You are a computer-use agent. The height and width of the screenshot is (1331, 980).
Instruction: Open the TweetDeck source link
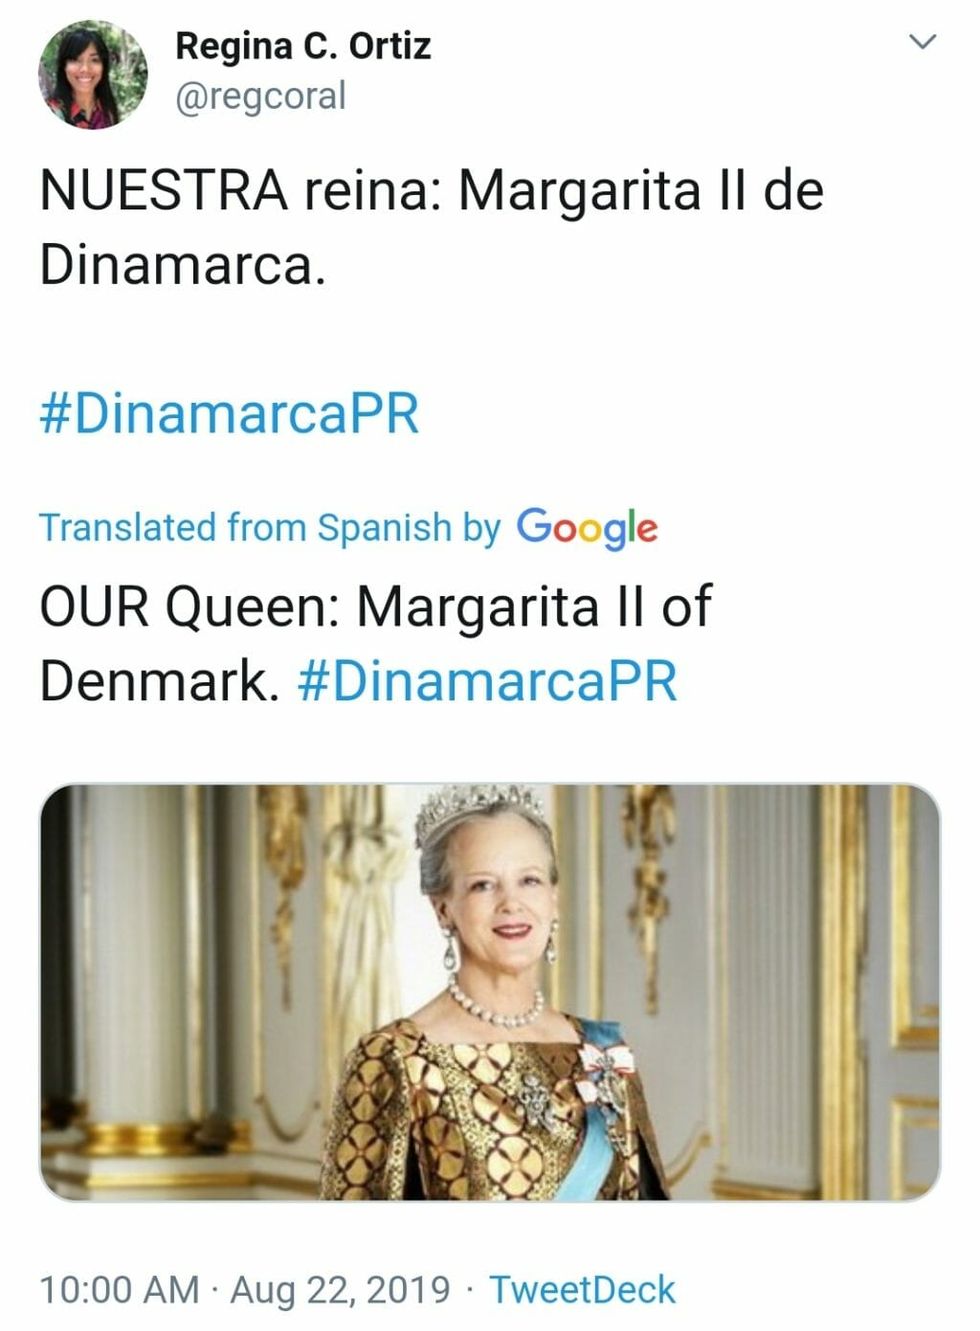pyautogui.click(x=582, y=1289)
